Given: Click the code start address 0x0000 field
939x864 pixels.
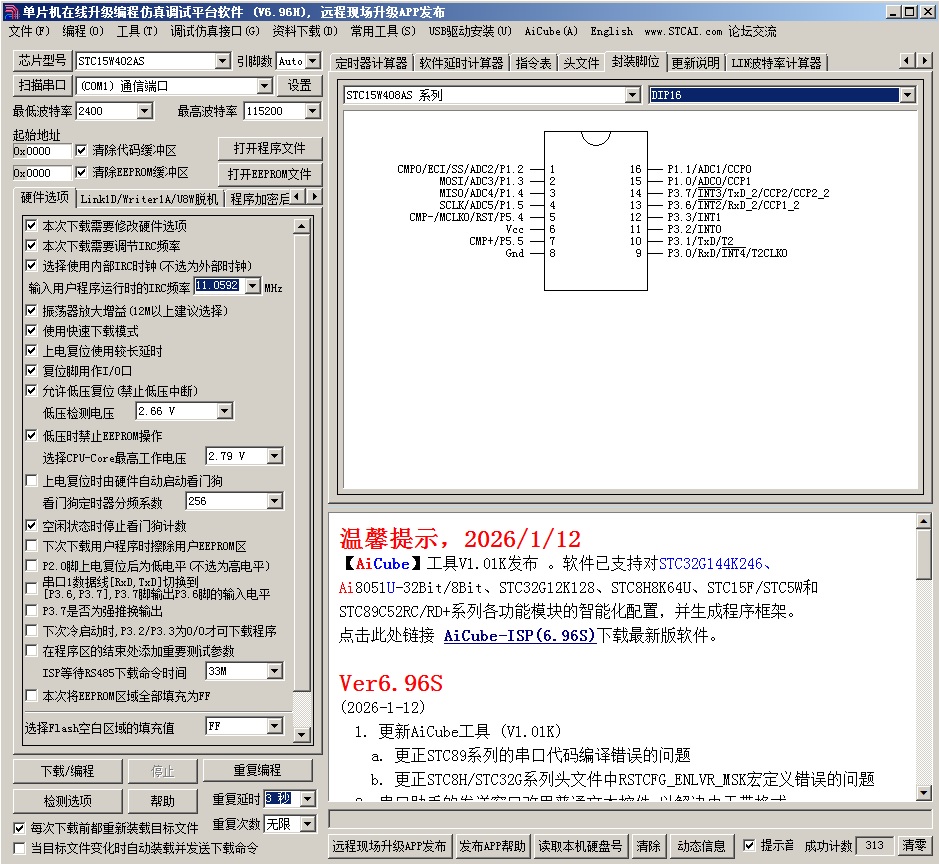Looking at the screenshot, I should click(x=41, y=151).
